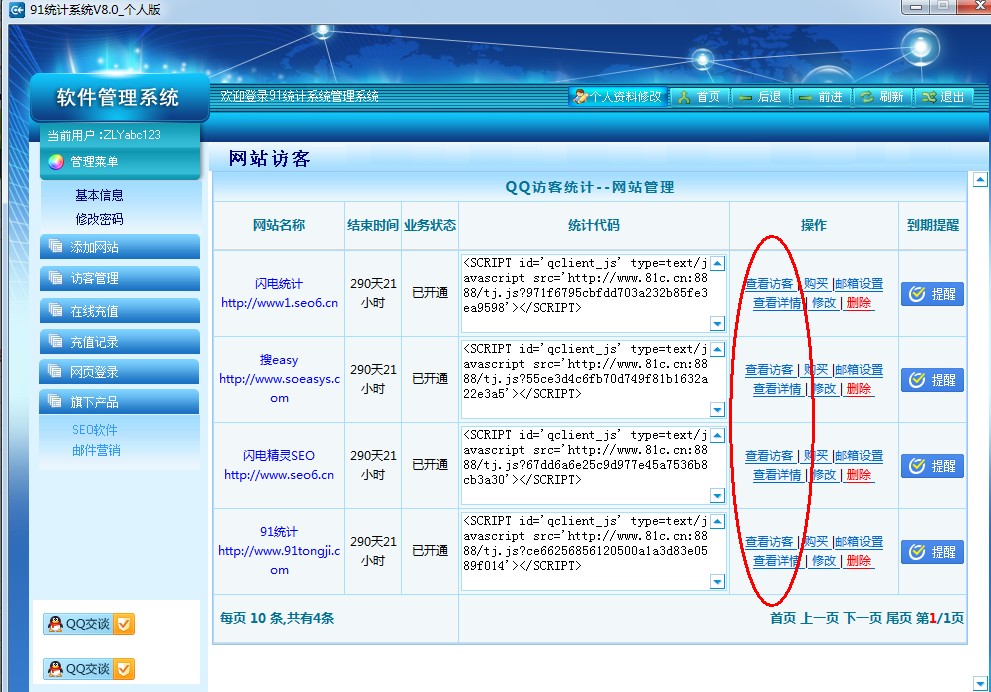
Task: Open 搜easy site link
Action: tap(279, 379)
